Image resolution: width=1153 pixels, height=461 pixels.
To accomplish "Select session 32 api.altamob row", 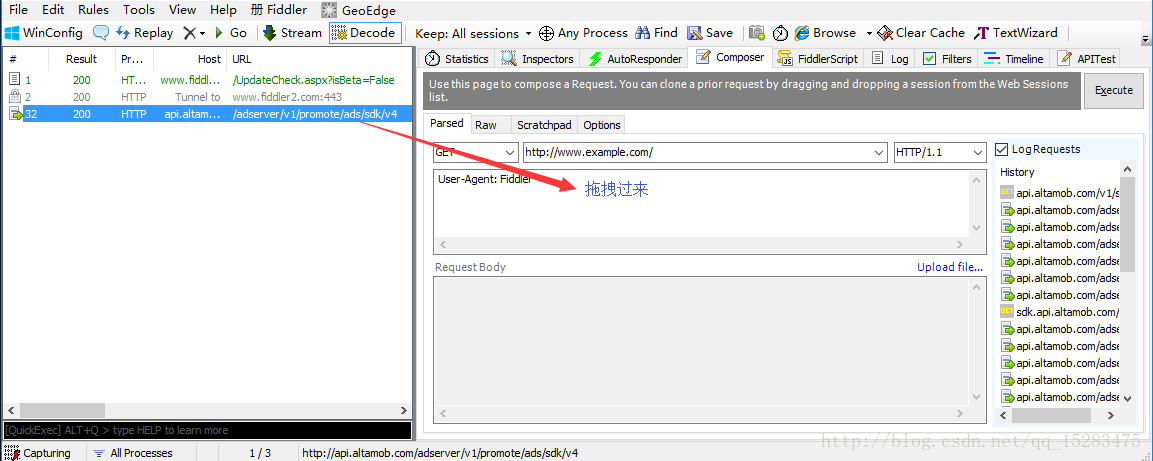I will coord(208,114).
